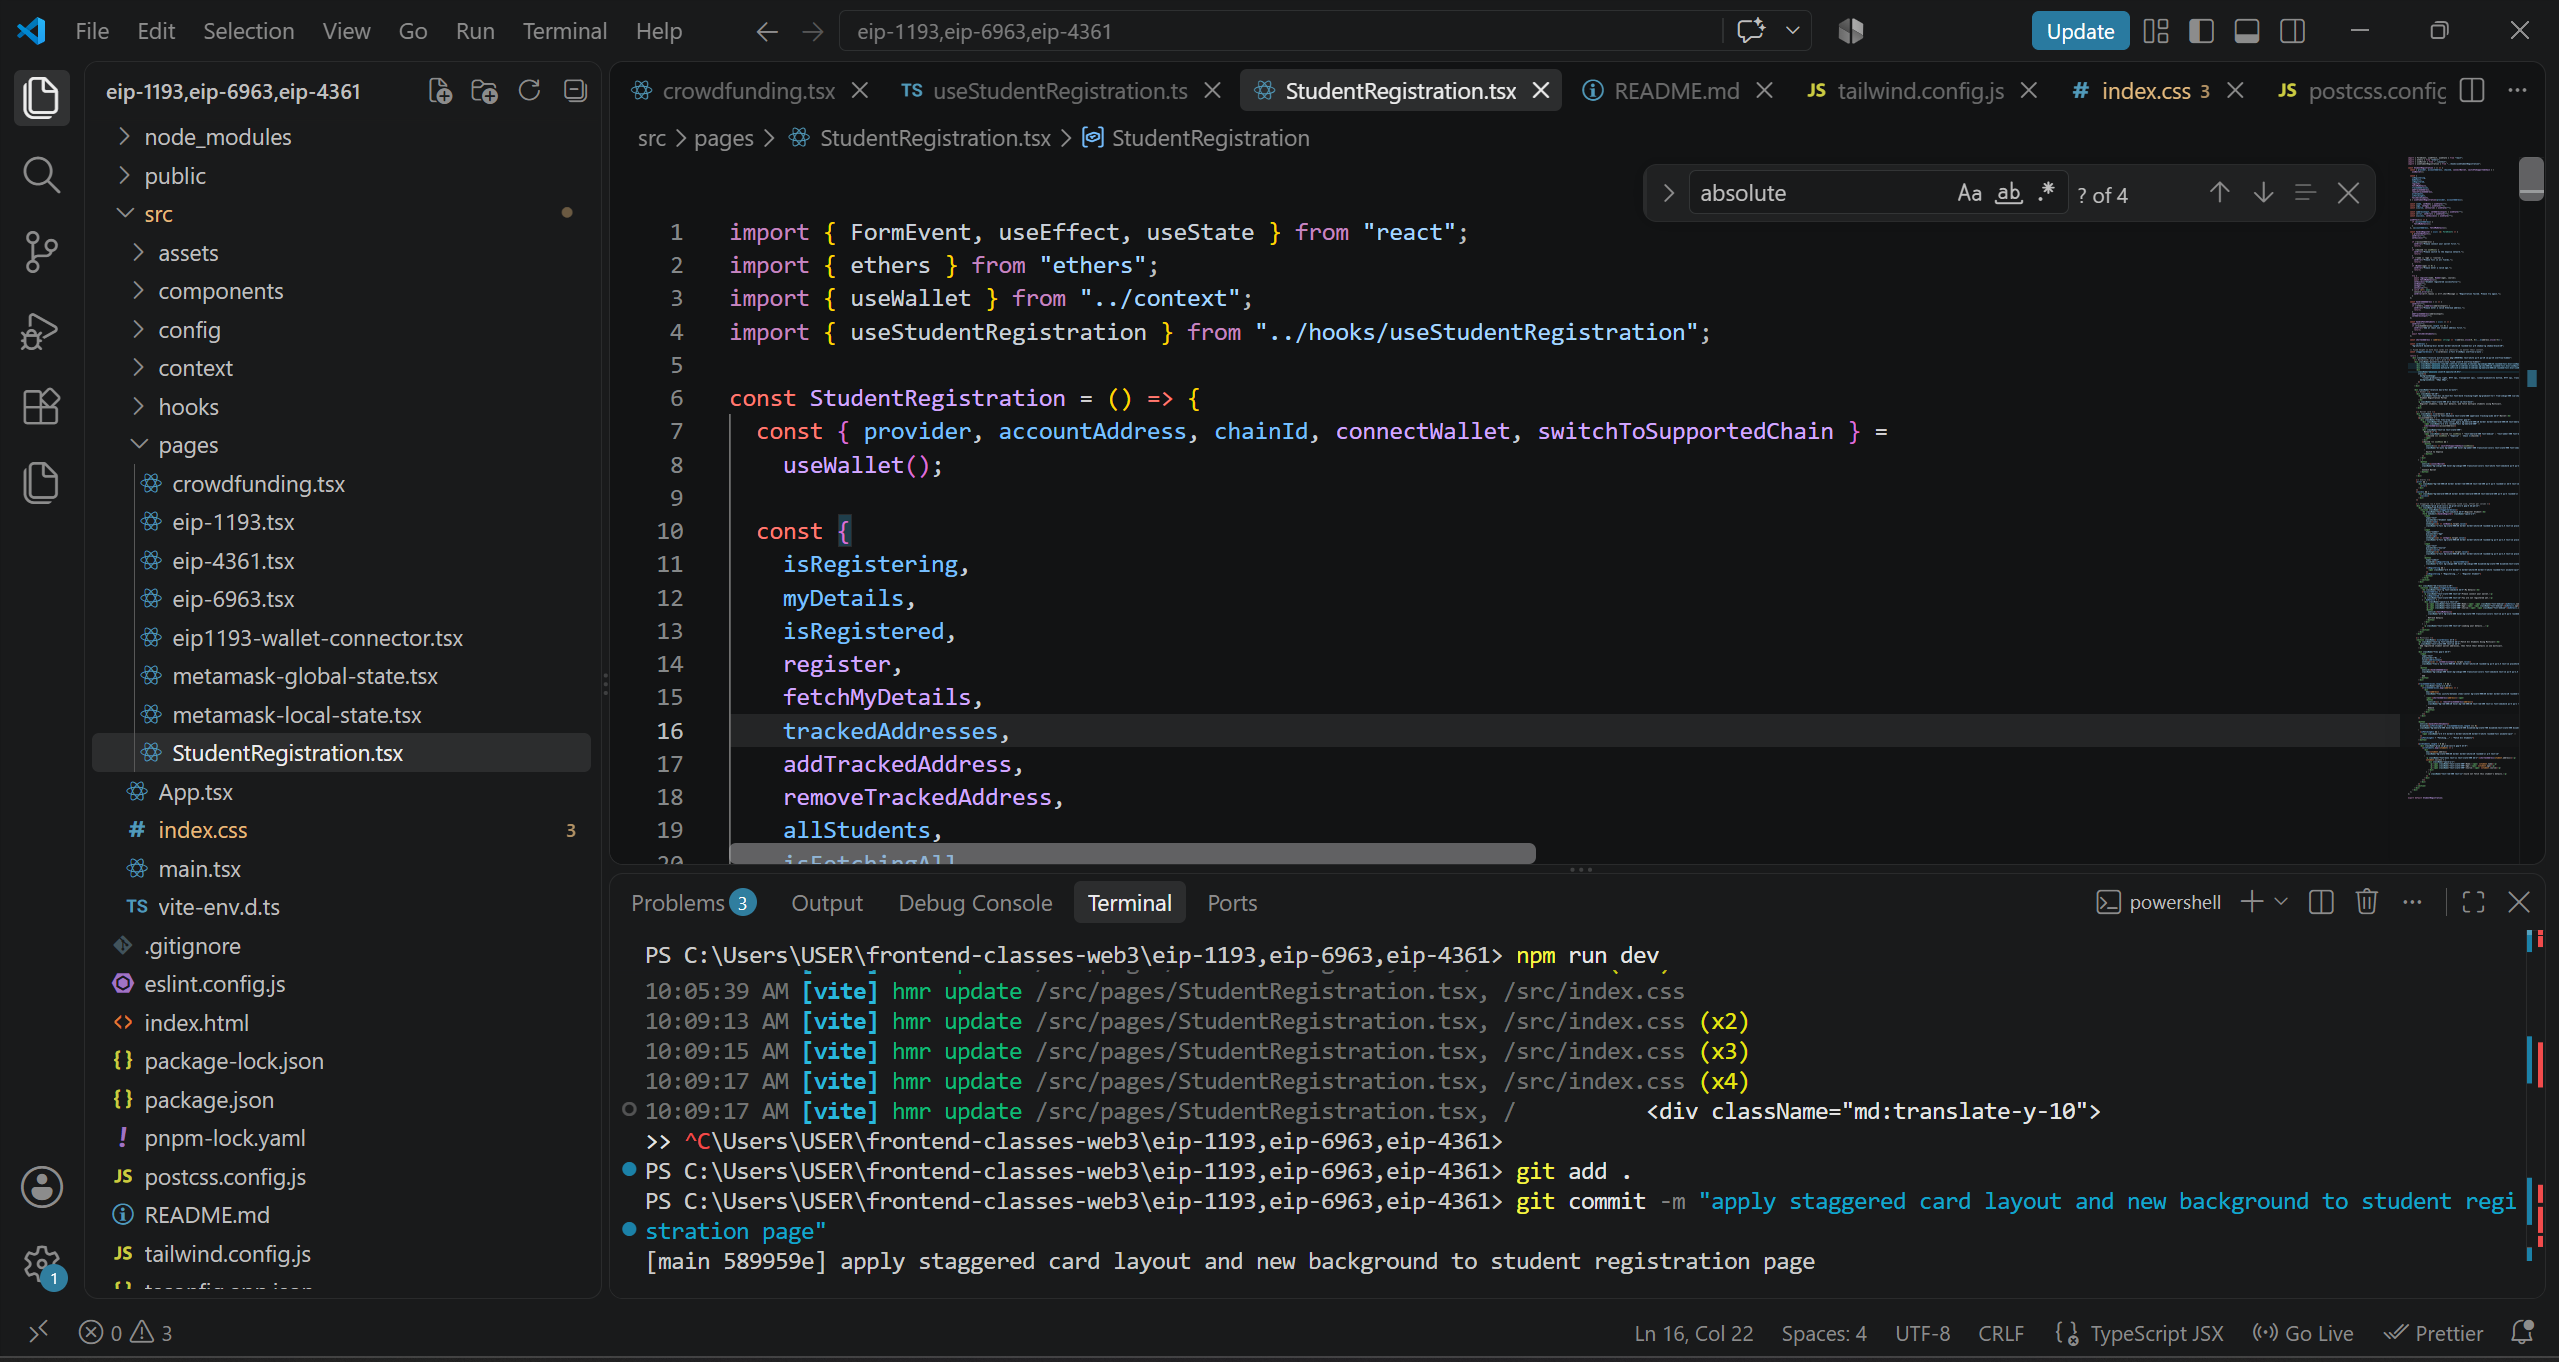Switch to the Problems panel tab
Screen dimensions: 2559x1362
coord(693,903)
